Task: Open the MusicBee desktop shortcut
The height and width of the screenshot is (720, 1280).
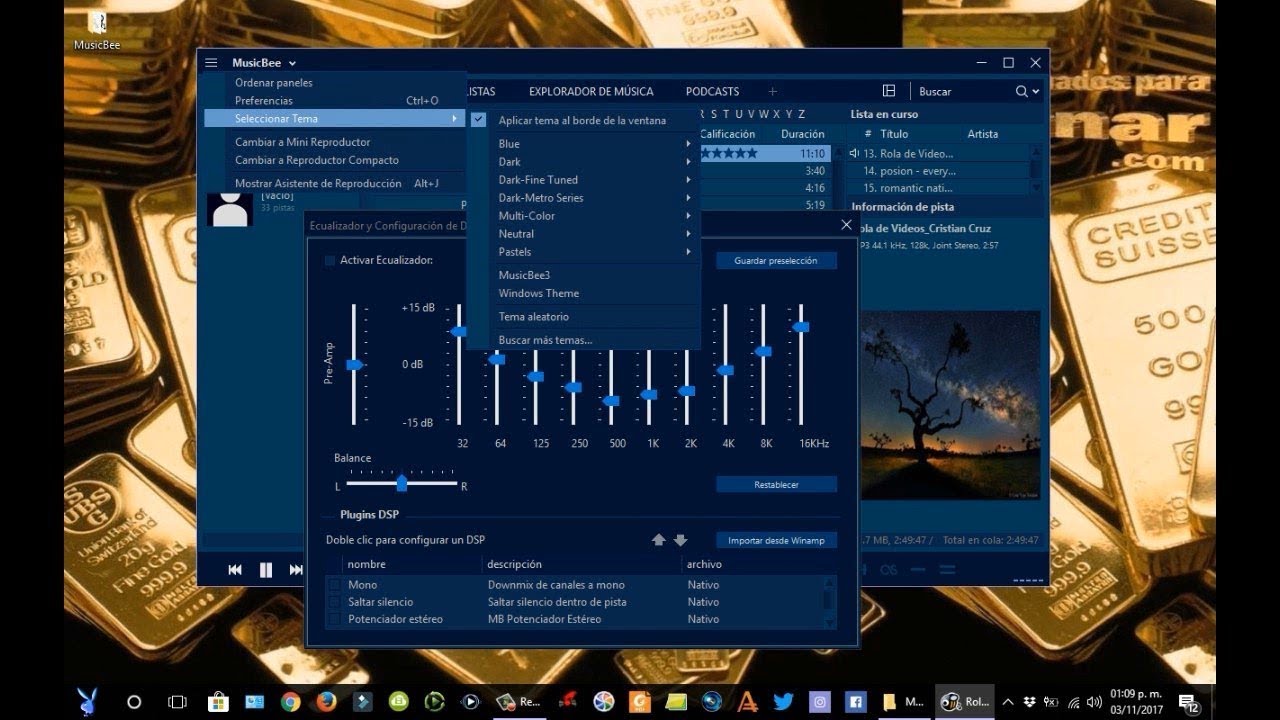Action: pos(97,30)
